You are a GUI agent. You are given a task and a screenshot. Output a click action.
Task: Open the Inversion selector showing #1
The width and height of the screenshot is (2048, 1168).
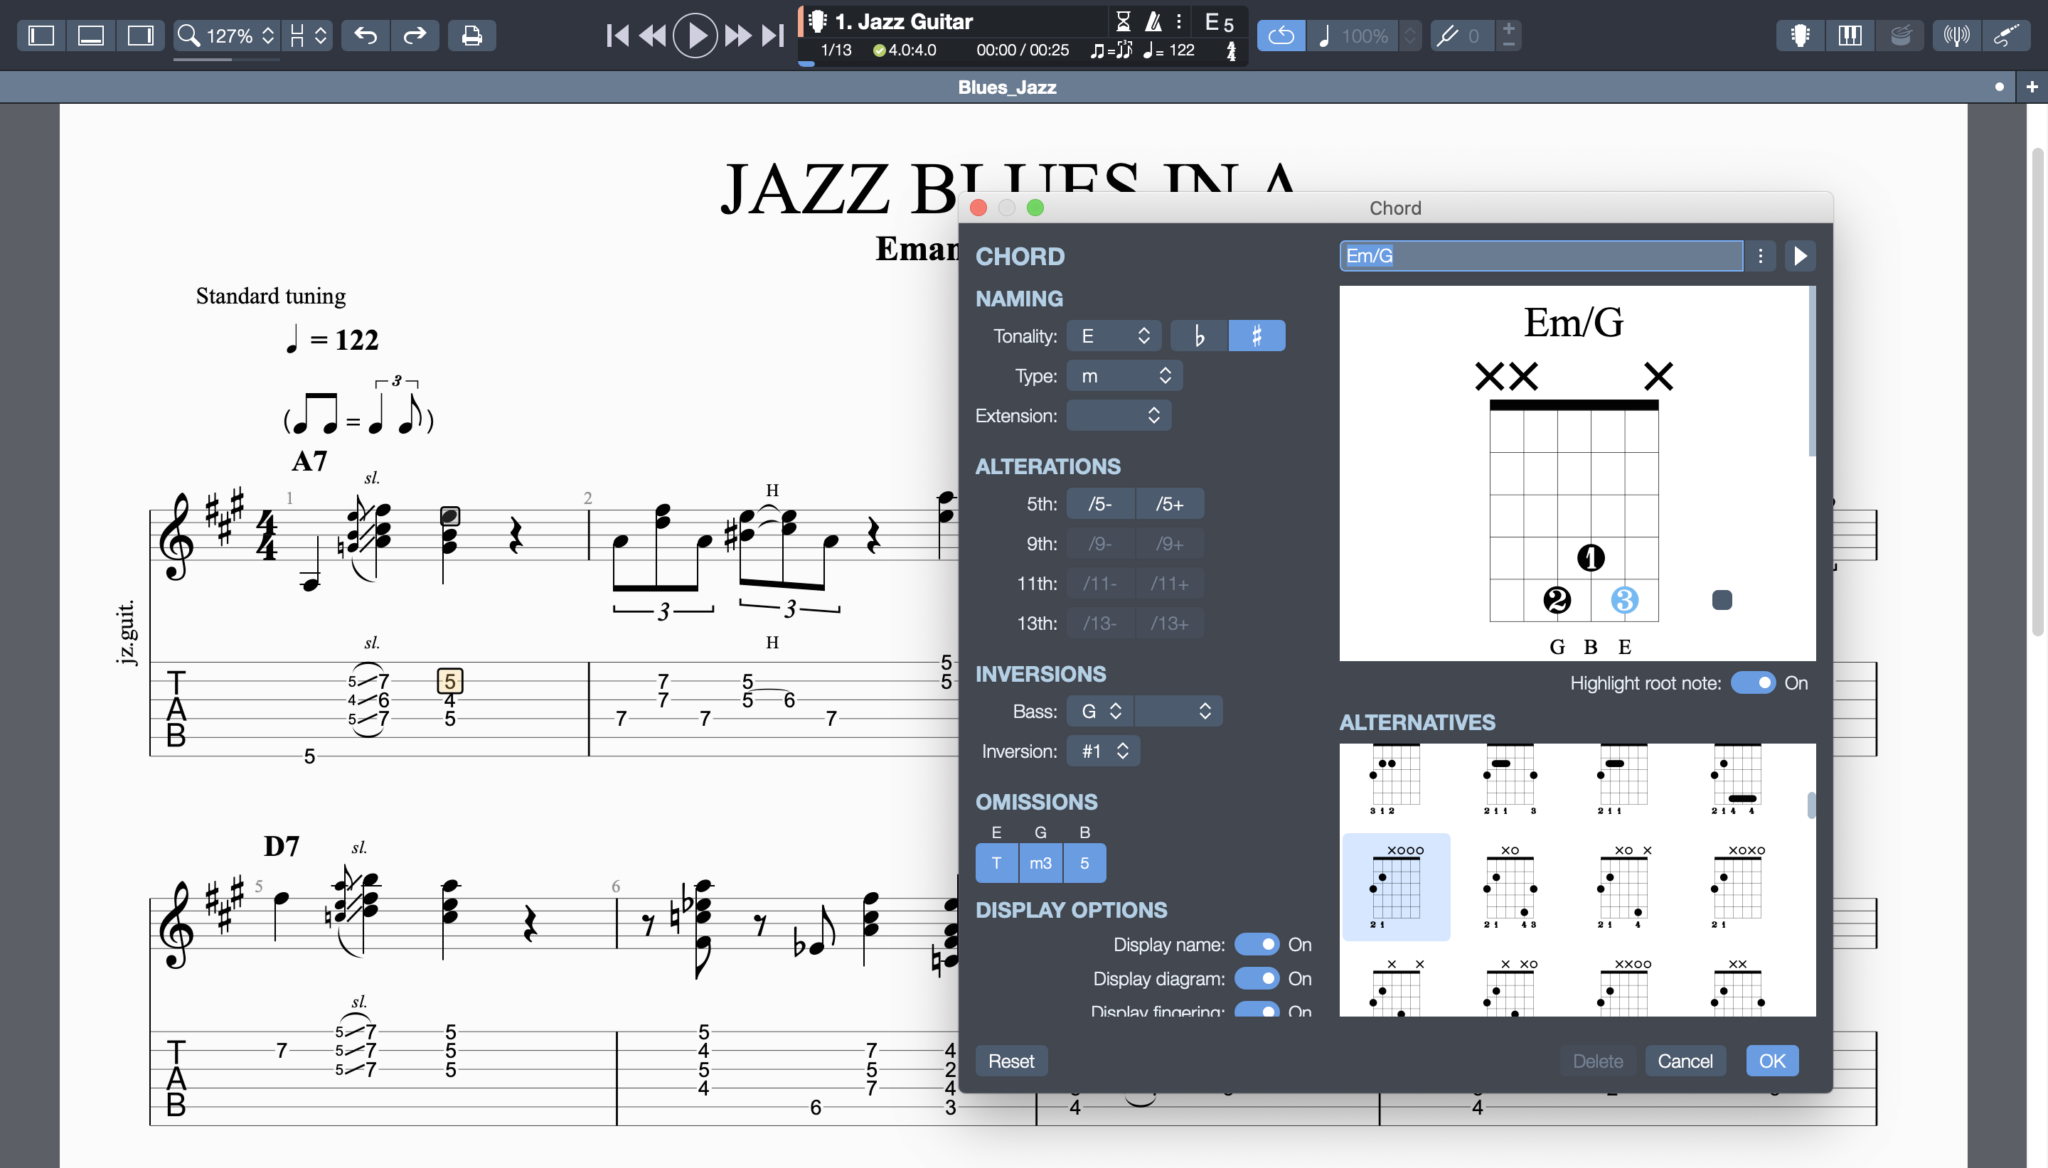click(1102, 750)
